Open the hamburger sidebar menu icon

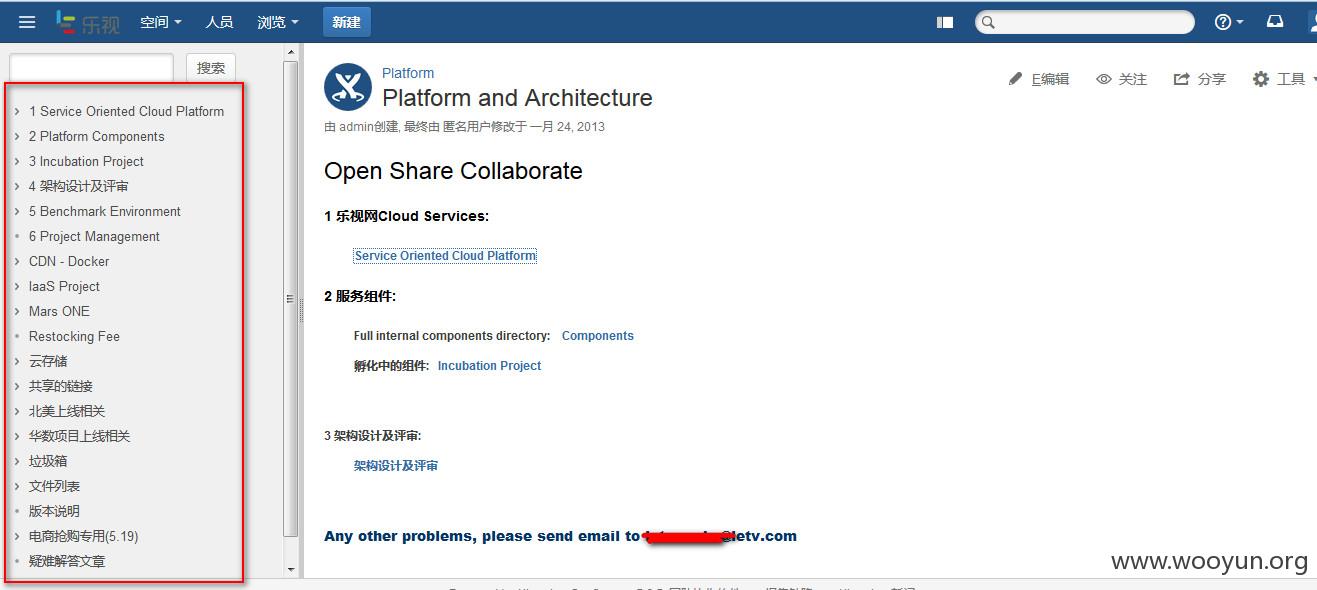click(27, 22)
